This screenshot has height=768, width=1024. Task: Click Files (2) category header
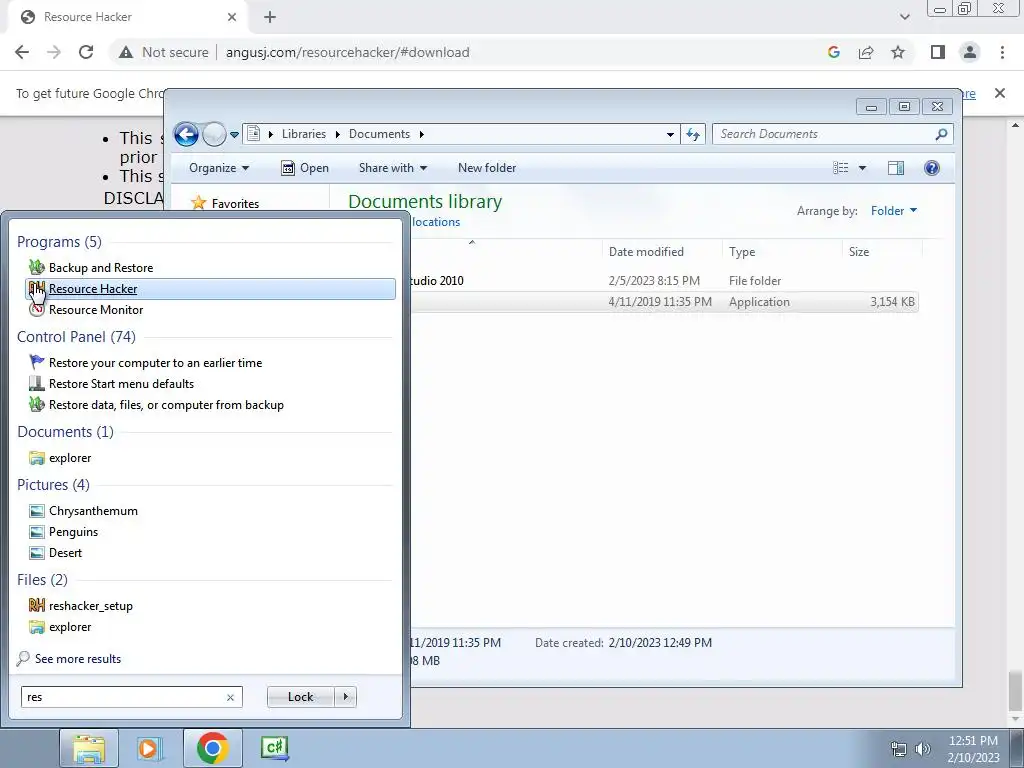pos(42,579)
